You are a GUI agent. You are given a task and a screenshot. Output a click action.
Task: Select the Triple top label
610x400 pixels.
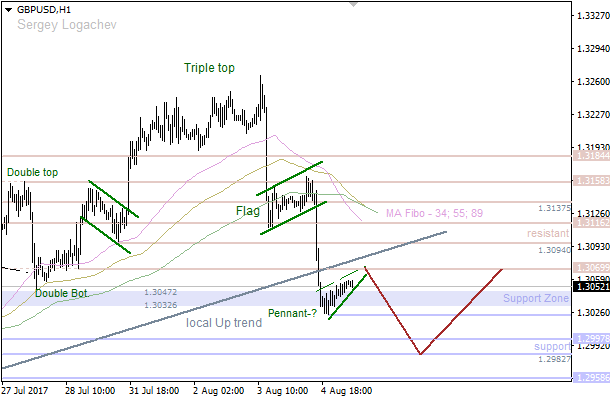tap(209, 68)
